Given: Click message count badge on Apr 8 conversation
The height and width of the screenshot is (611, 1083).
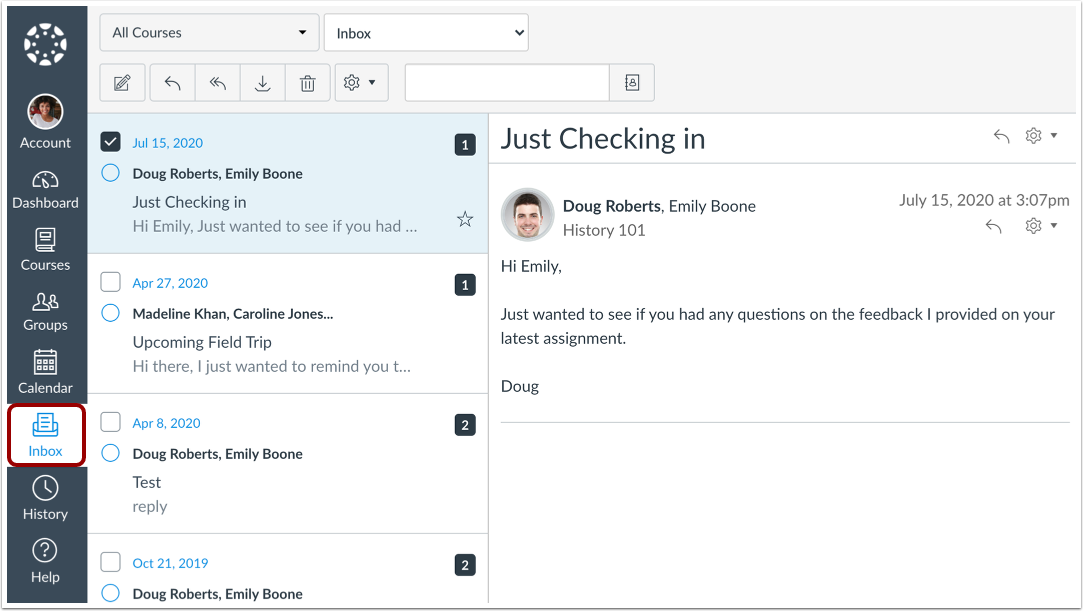Looking at the screenshot, I should point(465,425).
